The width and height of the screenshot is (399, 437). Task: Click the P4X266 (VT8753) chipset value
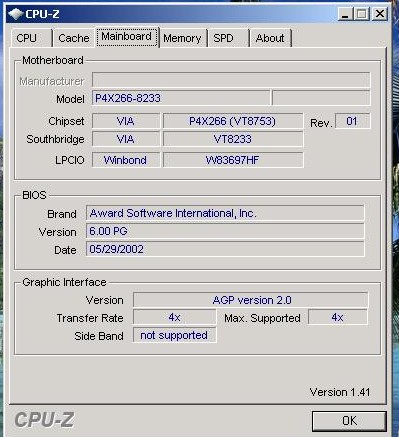point(233,121)
